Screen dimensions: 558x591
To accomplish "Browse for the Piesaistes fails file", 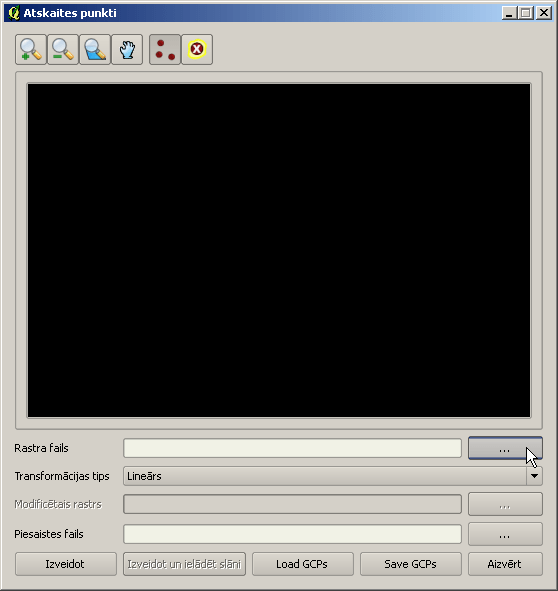I will point(505,534).
